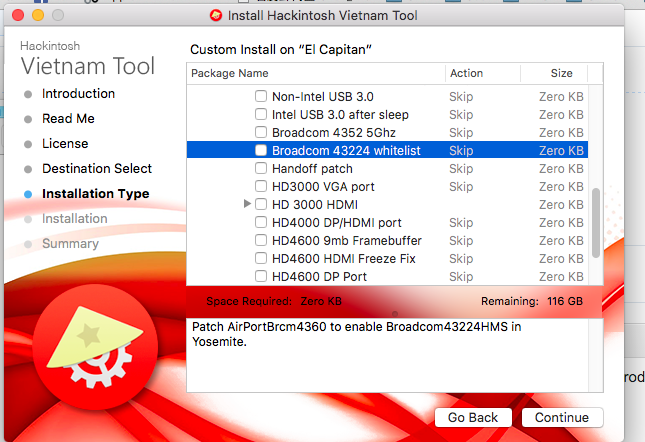Click the Hackintosh icon in title bar
645x442 pixels.
(216, 15)
